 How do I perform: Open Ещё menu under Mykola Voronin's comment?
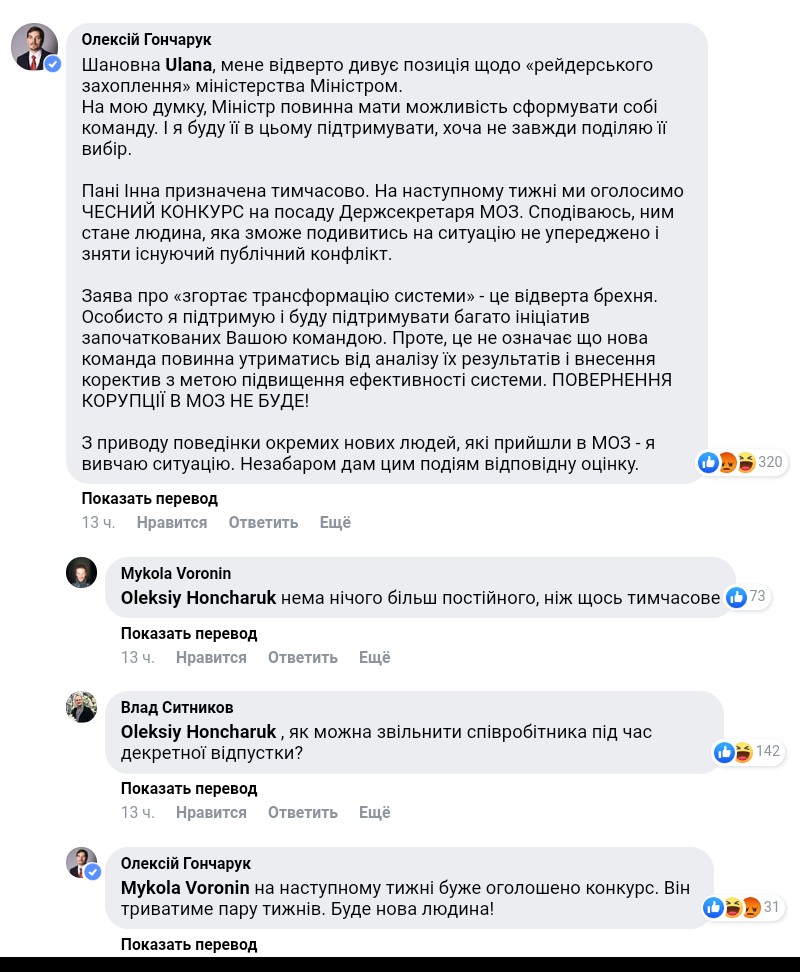point(374,657)
